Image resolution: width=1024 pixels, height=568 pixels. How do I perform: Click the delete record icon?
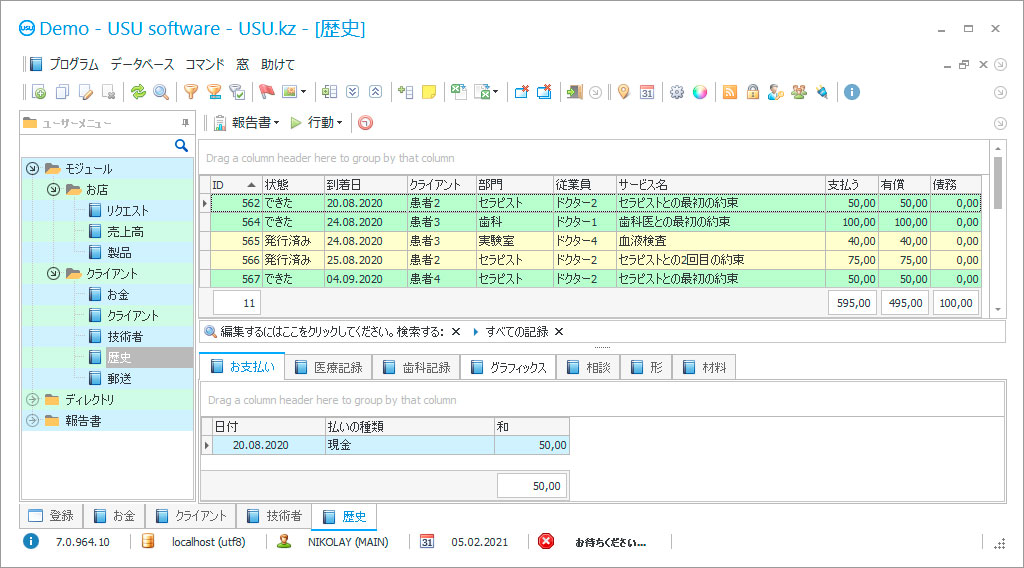[109, 92]
